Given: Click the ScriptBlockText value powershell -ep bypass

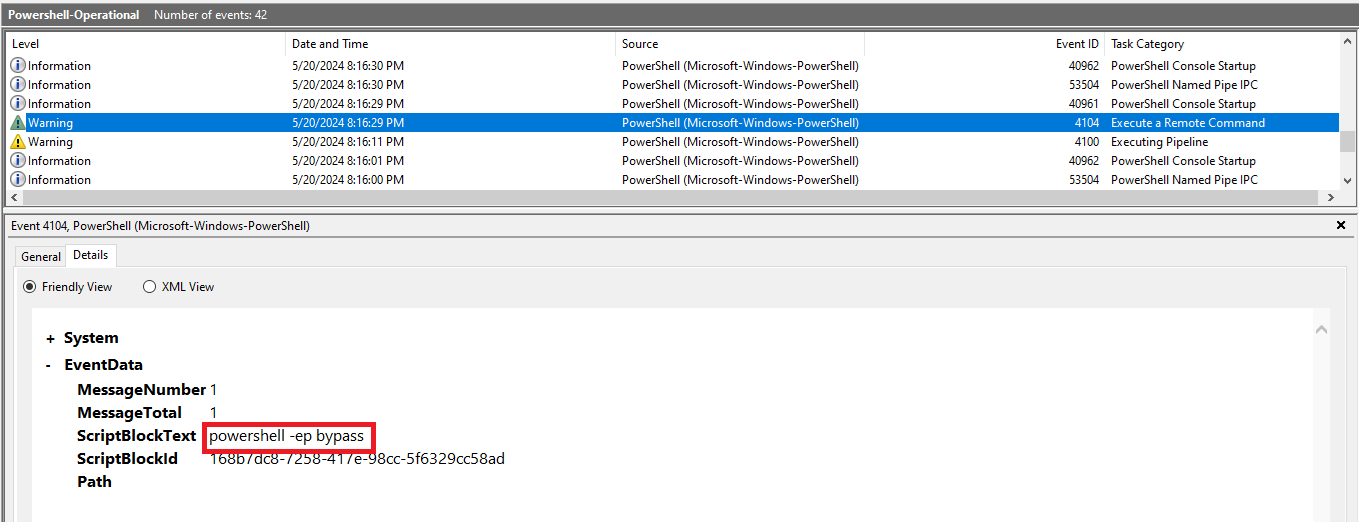Looking at the screenshot, I should pyautogui.click(x=287, y=436).
